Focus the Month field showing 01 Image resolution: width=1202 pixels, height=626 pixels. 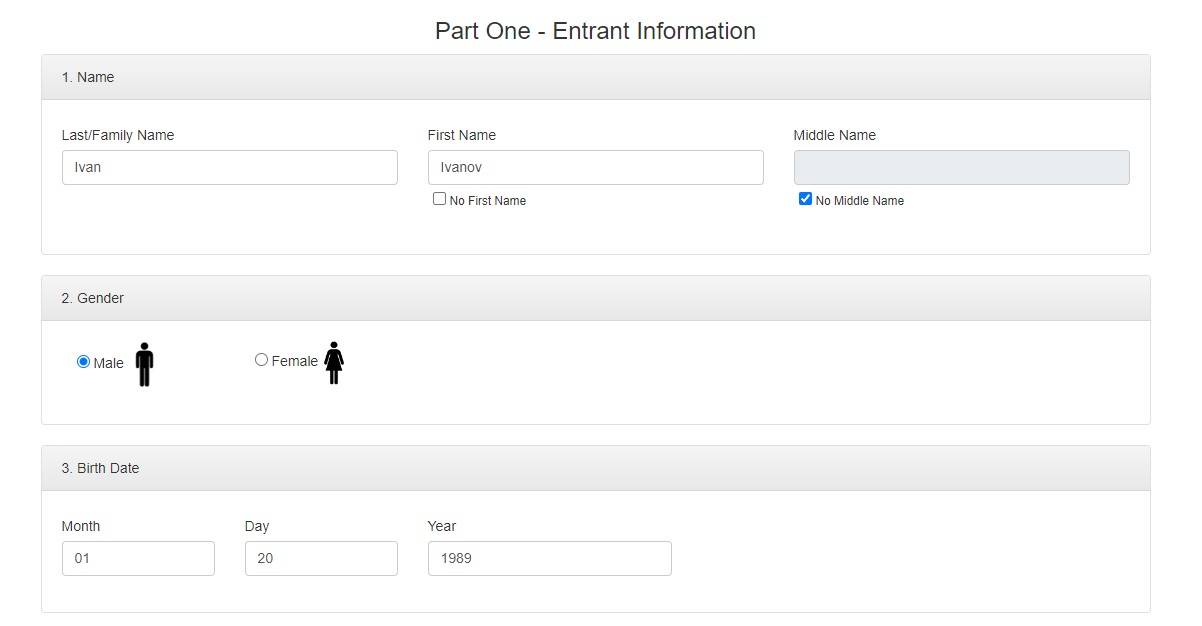click(138, 559)
